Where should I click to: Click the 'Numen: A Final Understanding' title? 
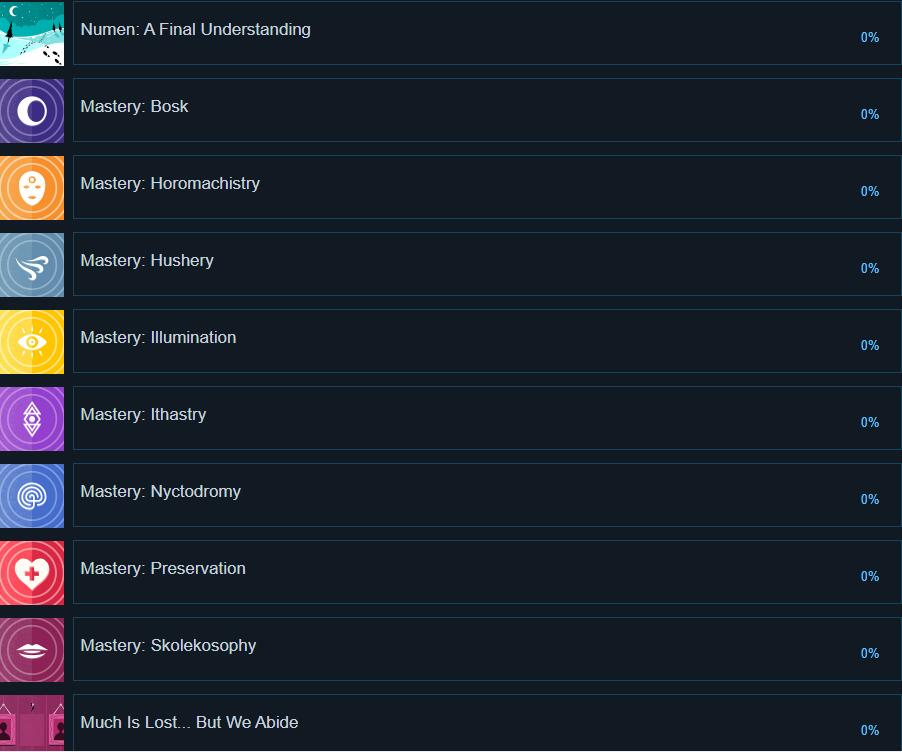click(195, 30)
